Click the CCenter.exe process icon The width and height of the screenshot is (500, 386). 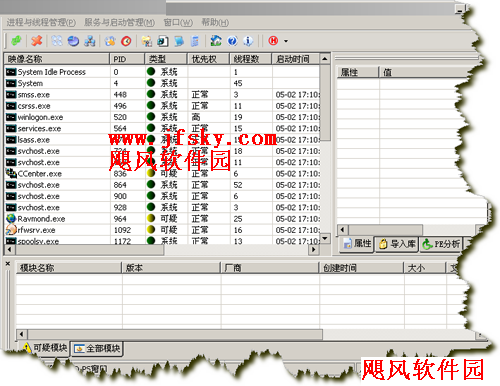click(11, 173)
